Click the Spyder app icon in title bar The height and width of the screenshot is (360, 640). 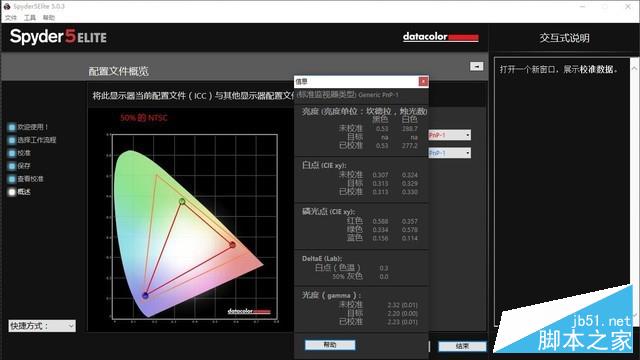[x=7, y=6]
